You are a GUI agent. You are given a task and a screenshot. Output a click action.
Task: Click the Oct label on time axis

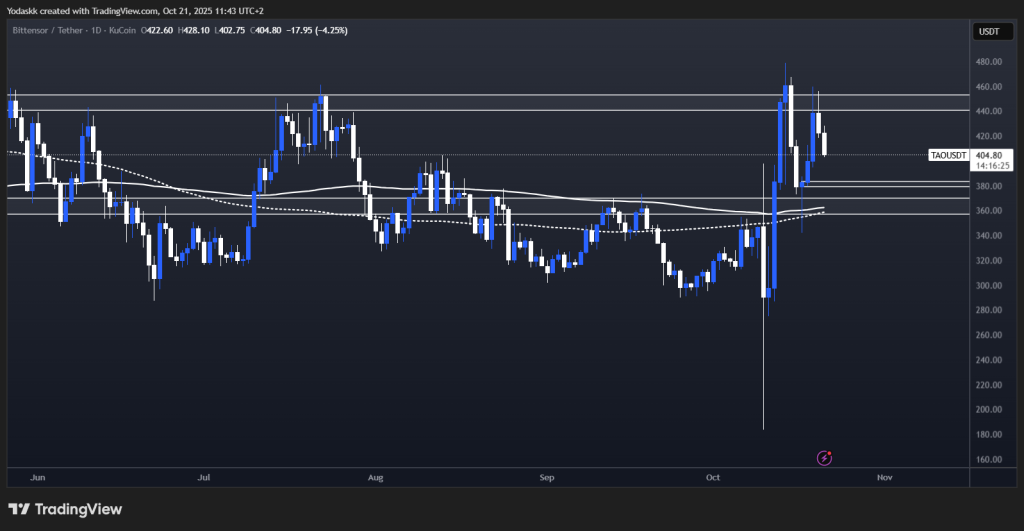(x=712, y=477)
